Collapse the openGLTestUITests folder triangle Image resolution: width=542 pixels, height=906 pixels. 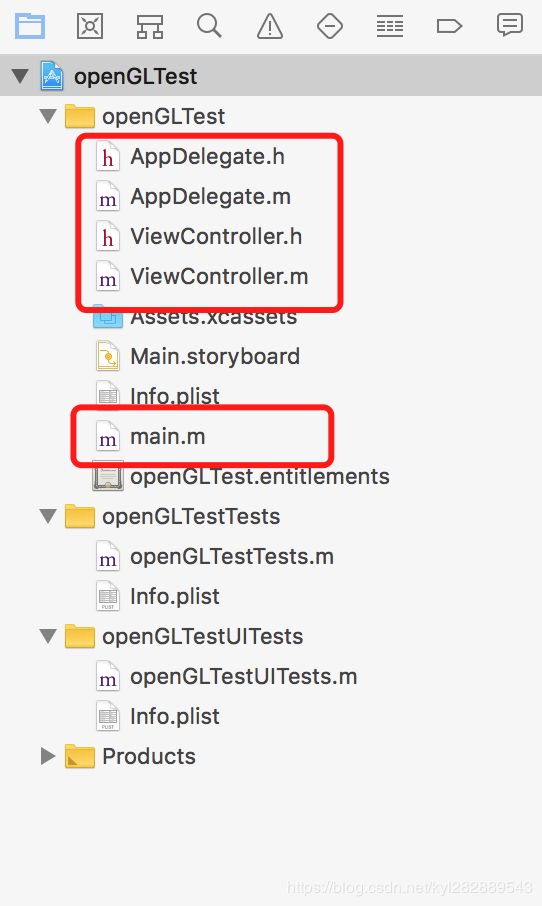(48, 636)
